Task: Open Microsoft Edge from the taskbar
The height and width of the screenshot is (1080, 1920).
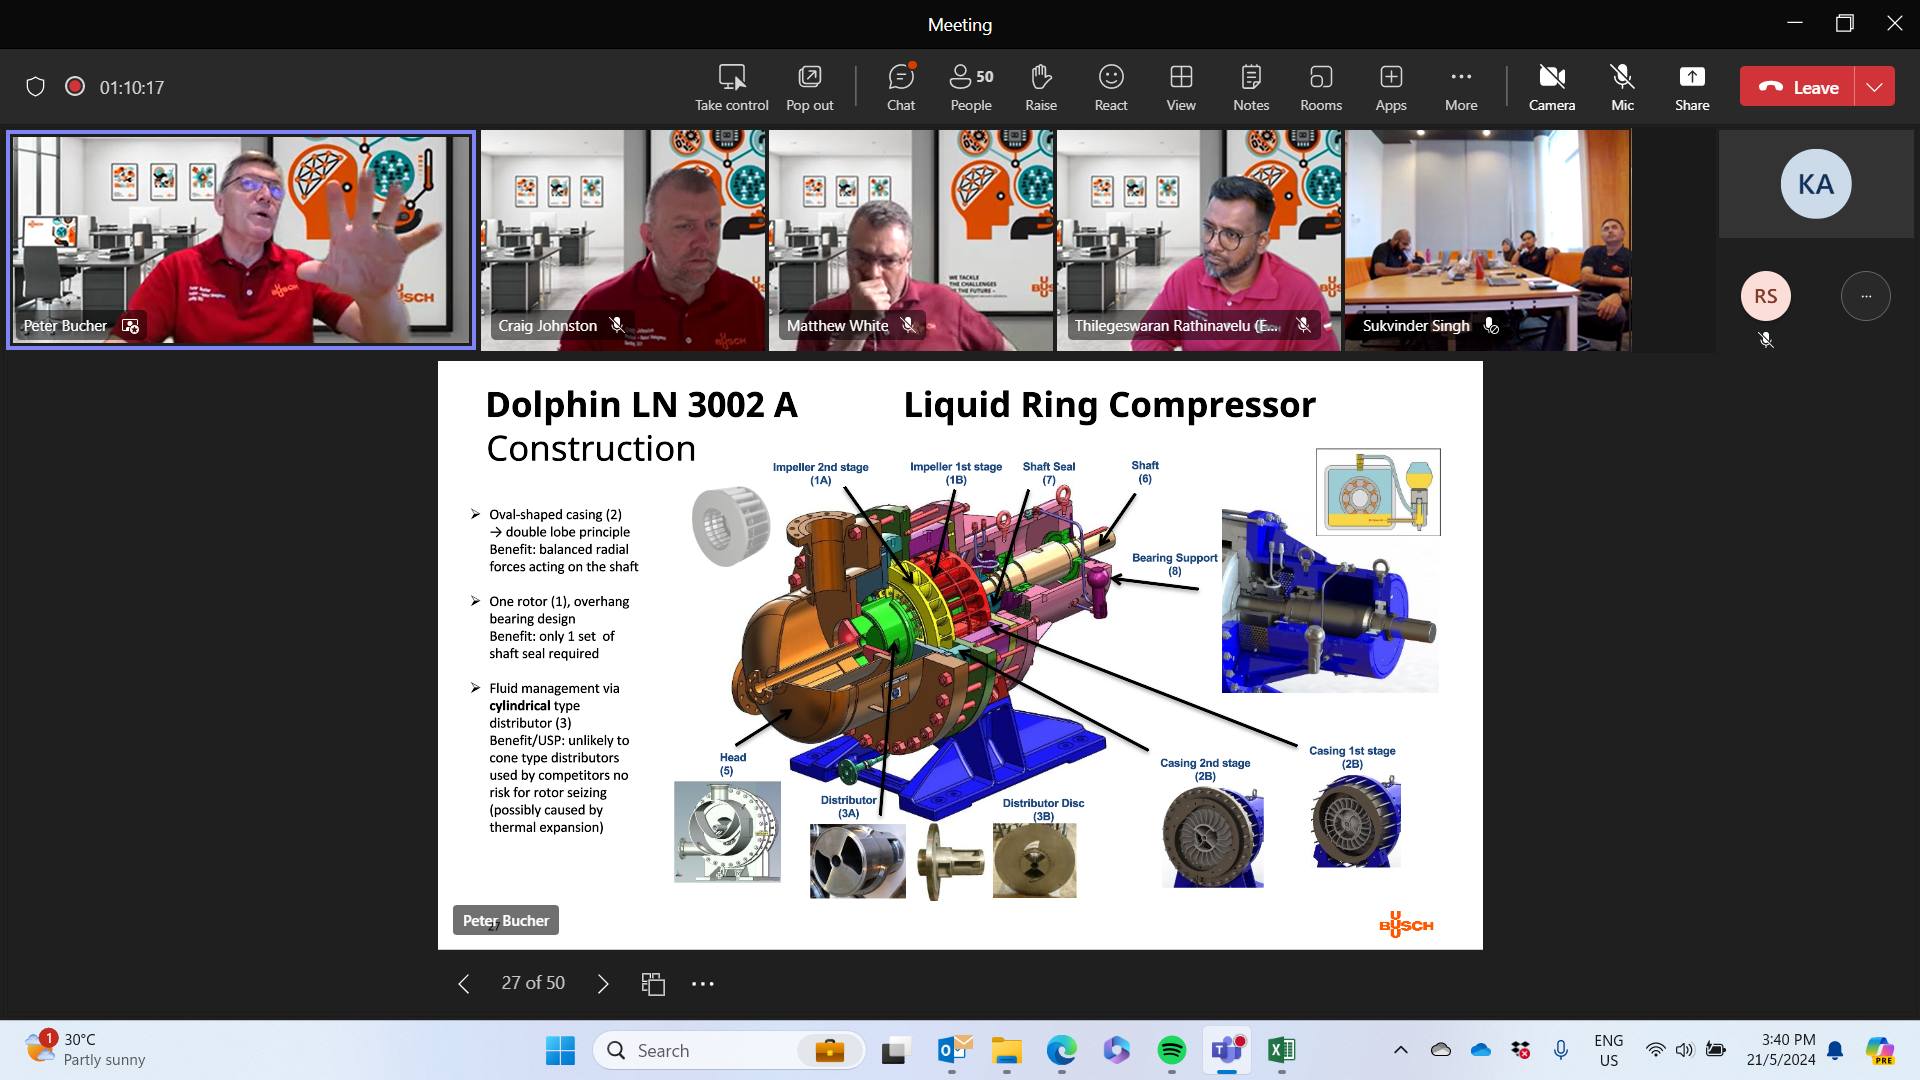Action: [x=1062, y=1050]
